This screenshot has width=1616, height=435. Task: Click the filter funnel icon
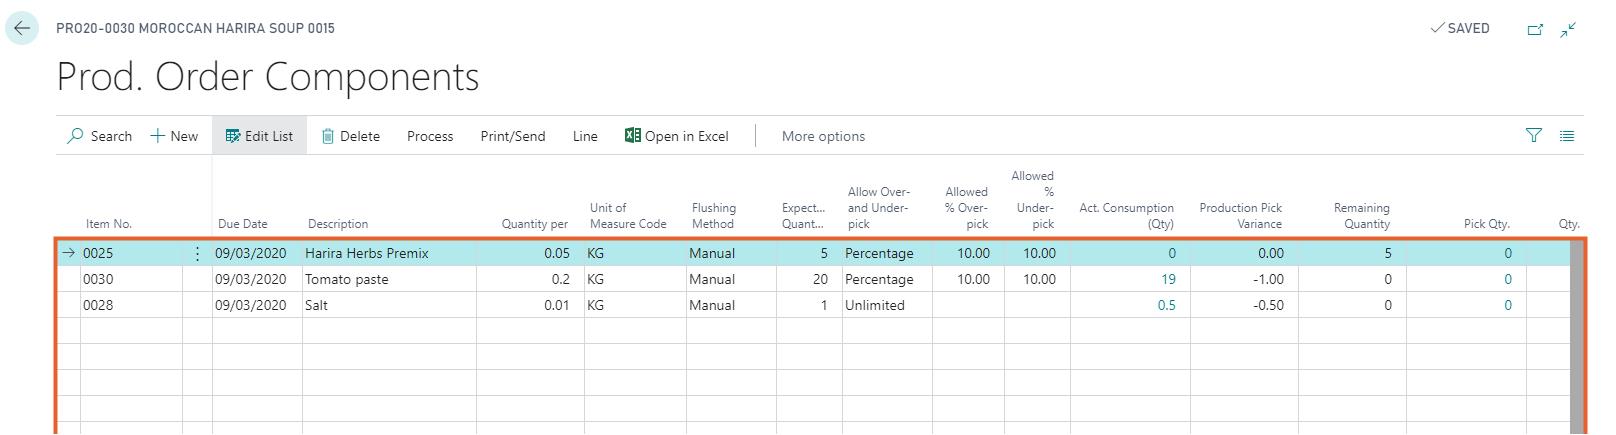1533,136
